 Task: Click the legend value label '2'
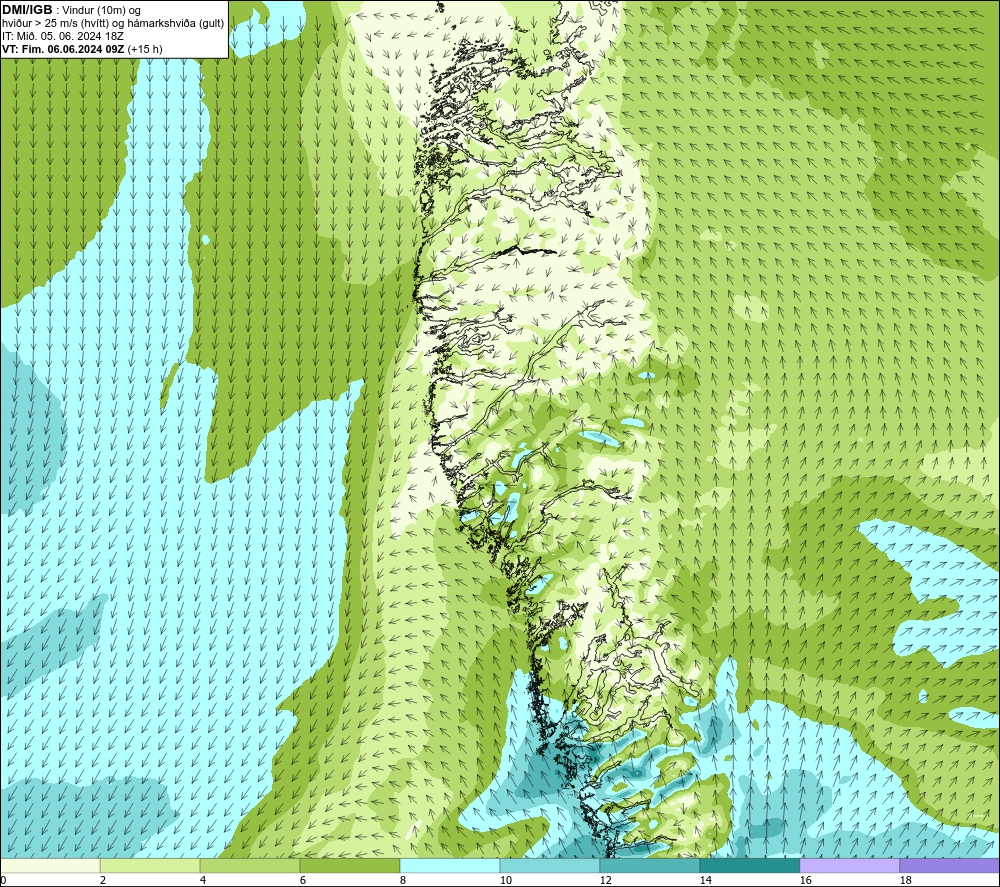[103, 880]
